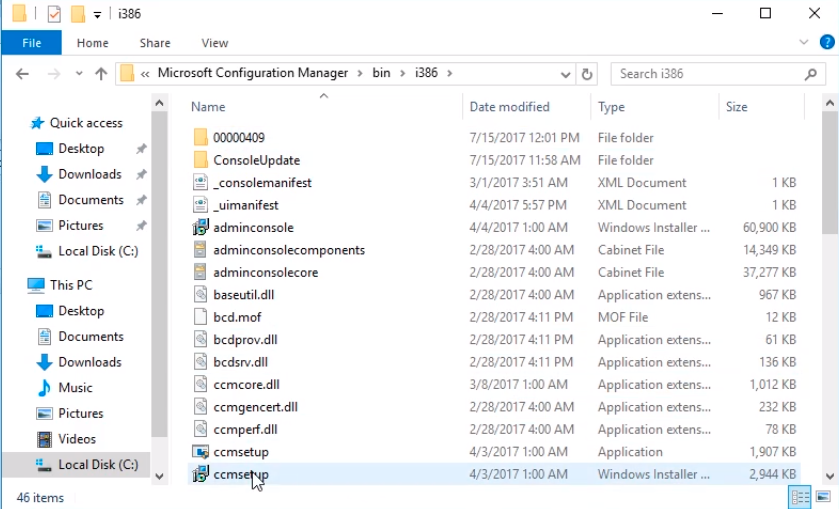Viewport: 839px width, 509px height.
Task: Click the i386 breadcrumb segment
Action: (426, 73)
